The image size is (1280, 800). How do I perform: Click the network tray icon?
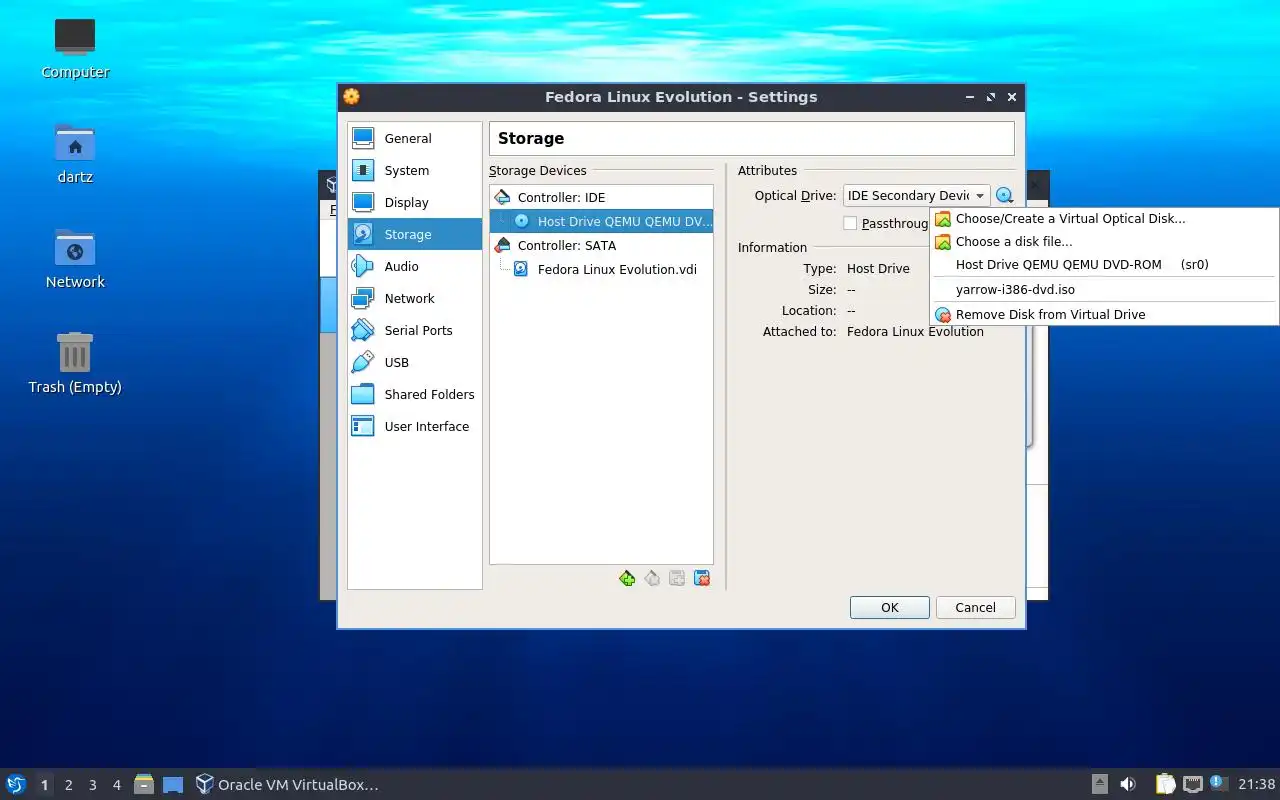[x=1193, y=784]
